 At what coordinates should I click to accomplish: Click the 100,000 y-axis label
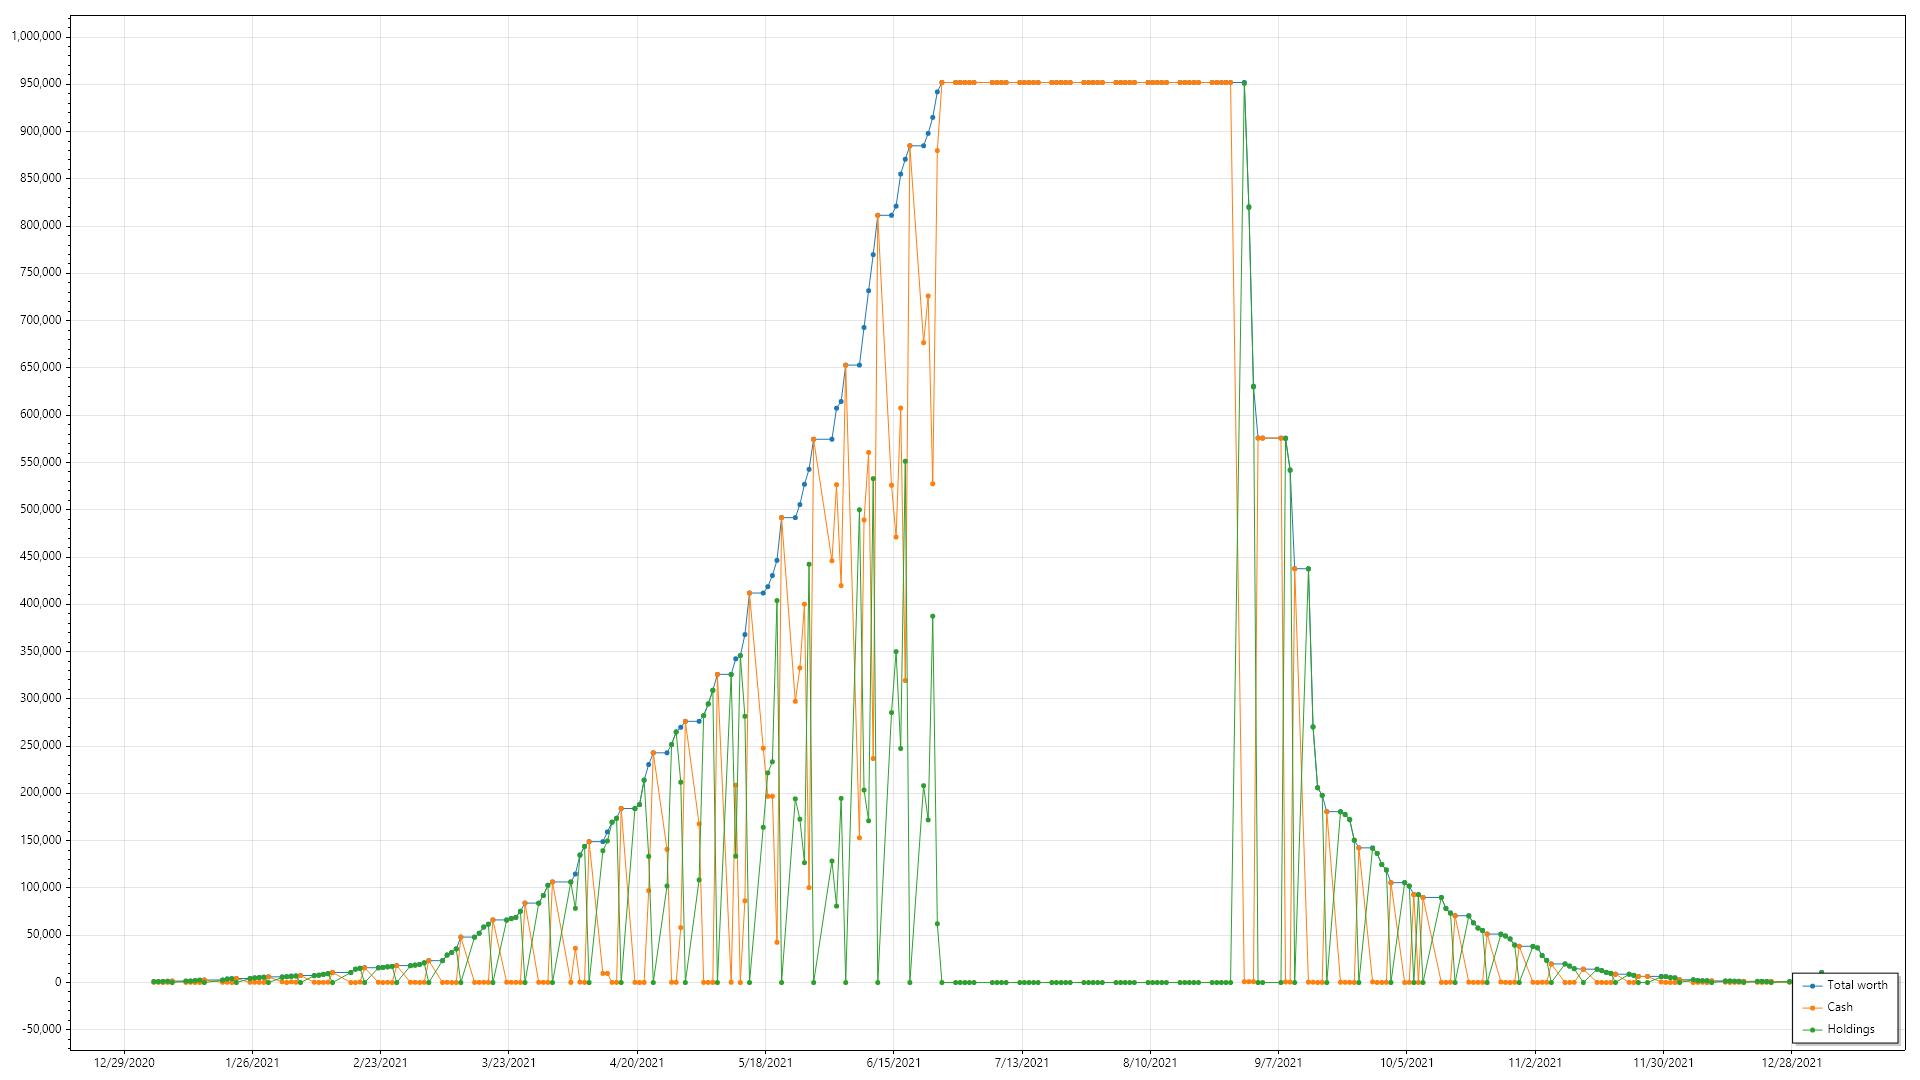[x=40, y=887]
